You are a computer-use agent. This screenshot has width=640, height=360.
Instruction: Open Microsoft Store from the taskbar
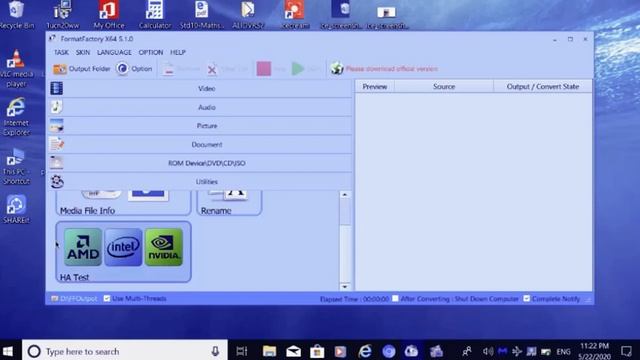point(317,351)
